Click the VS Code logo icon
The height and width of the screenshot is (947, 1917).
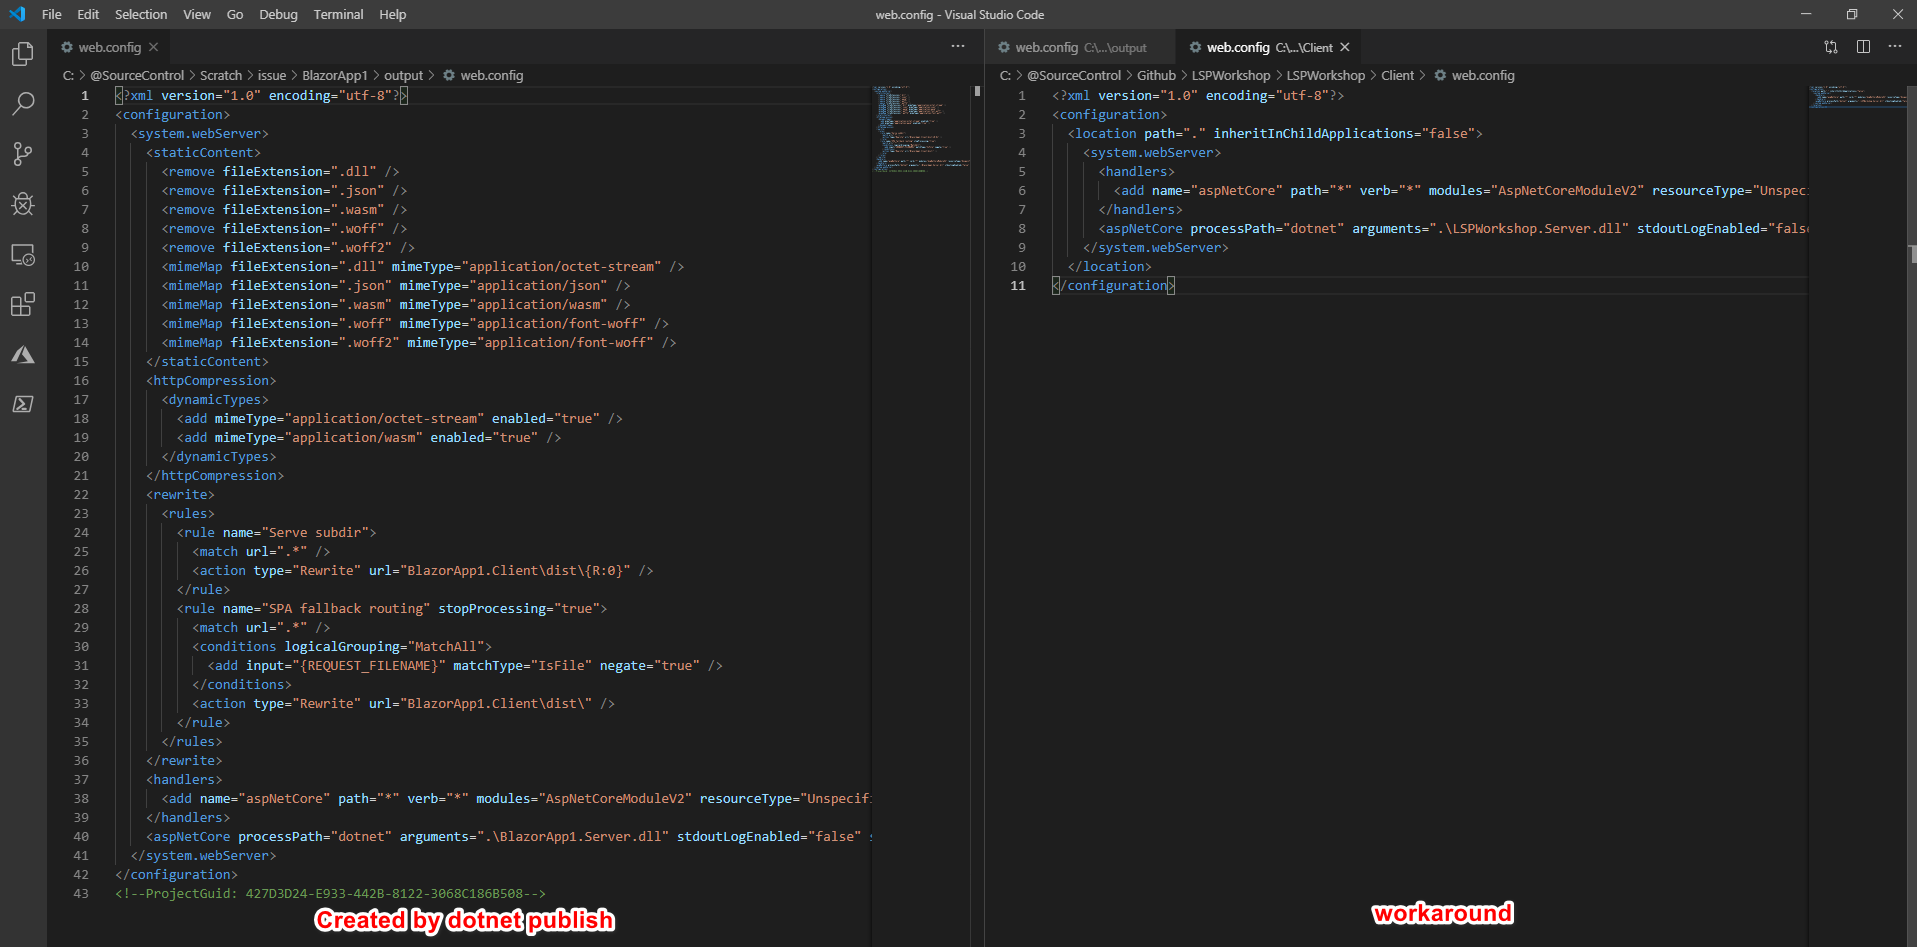17,14
